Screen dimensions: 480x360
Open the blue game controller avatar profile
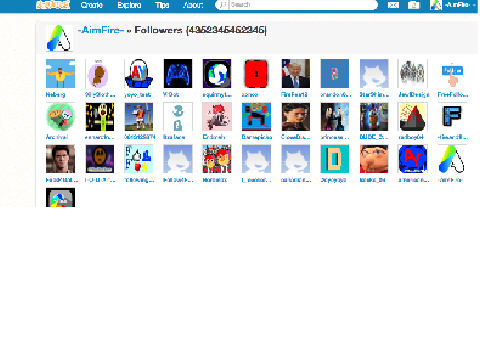178,73
